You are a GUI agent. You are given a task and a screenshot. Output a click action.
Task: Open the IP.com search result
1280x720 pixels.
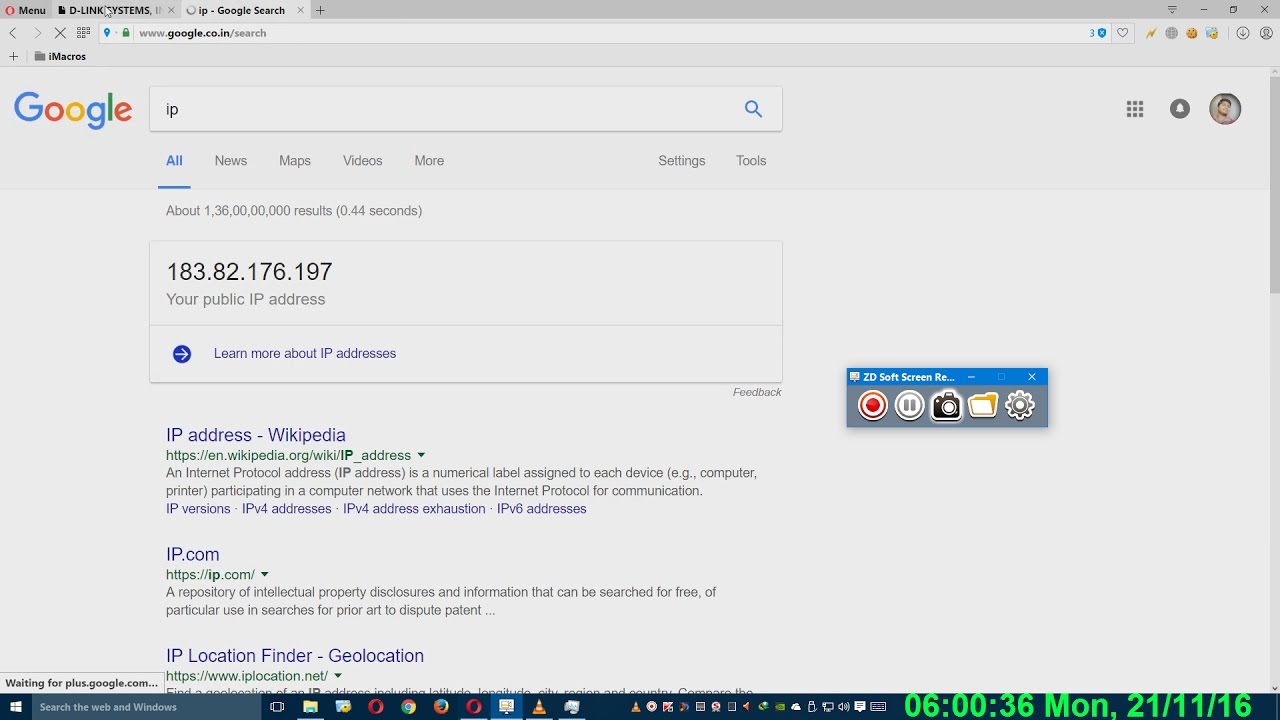point(193,554)
